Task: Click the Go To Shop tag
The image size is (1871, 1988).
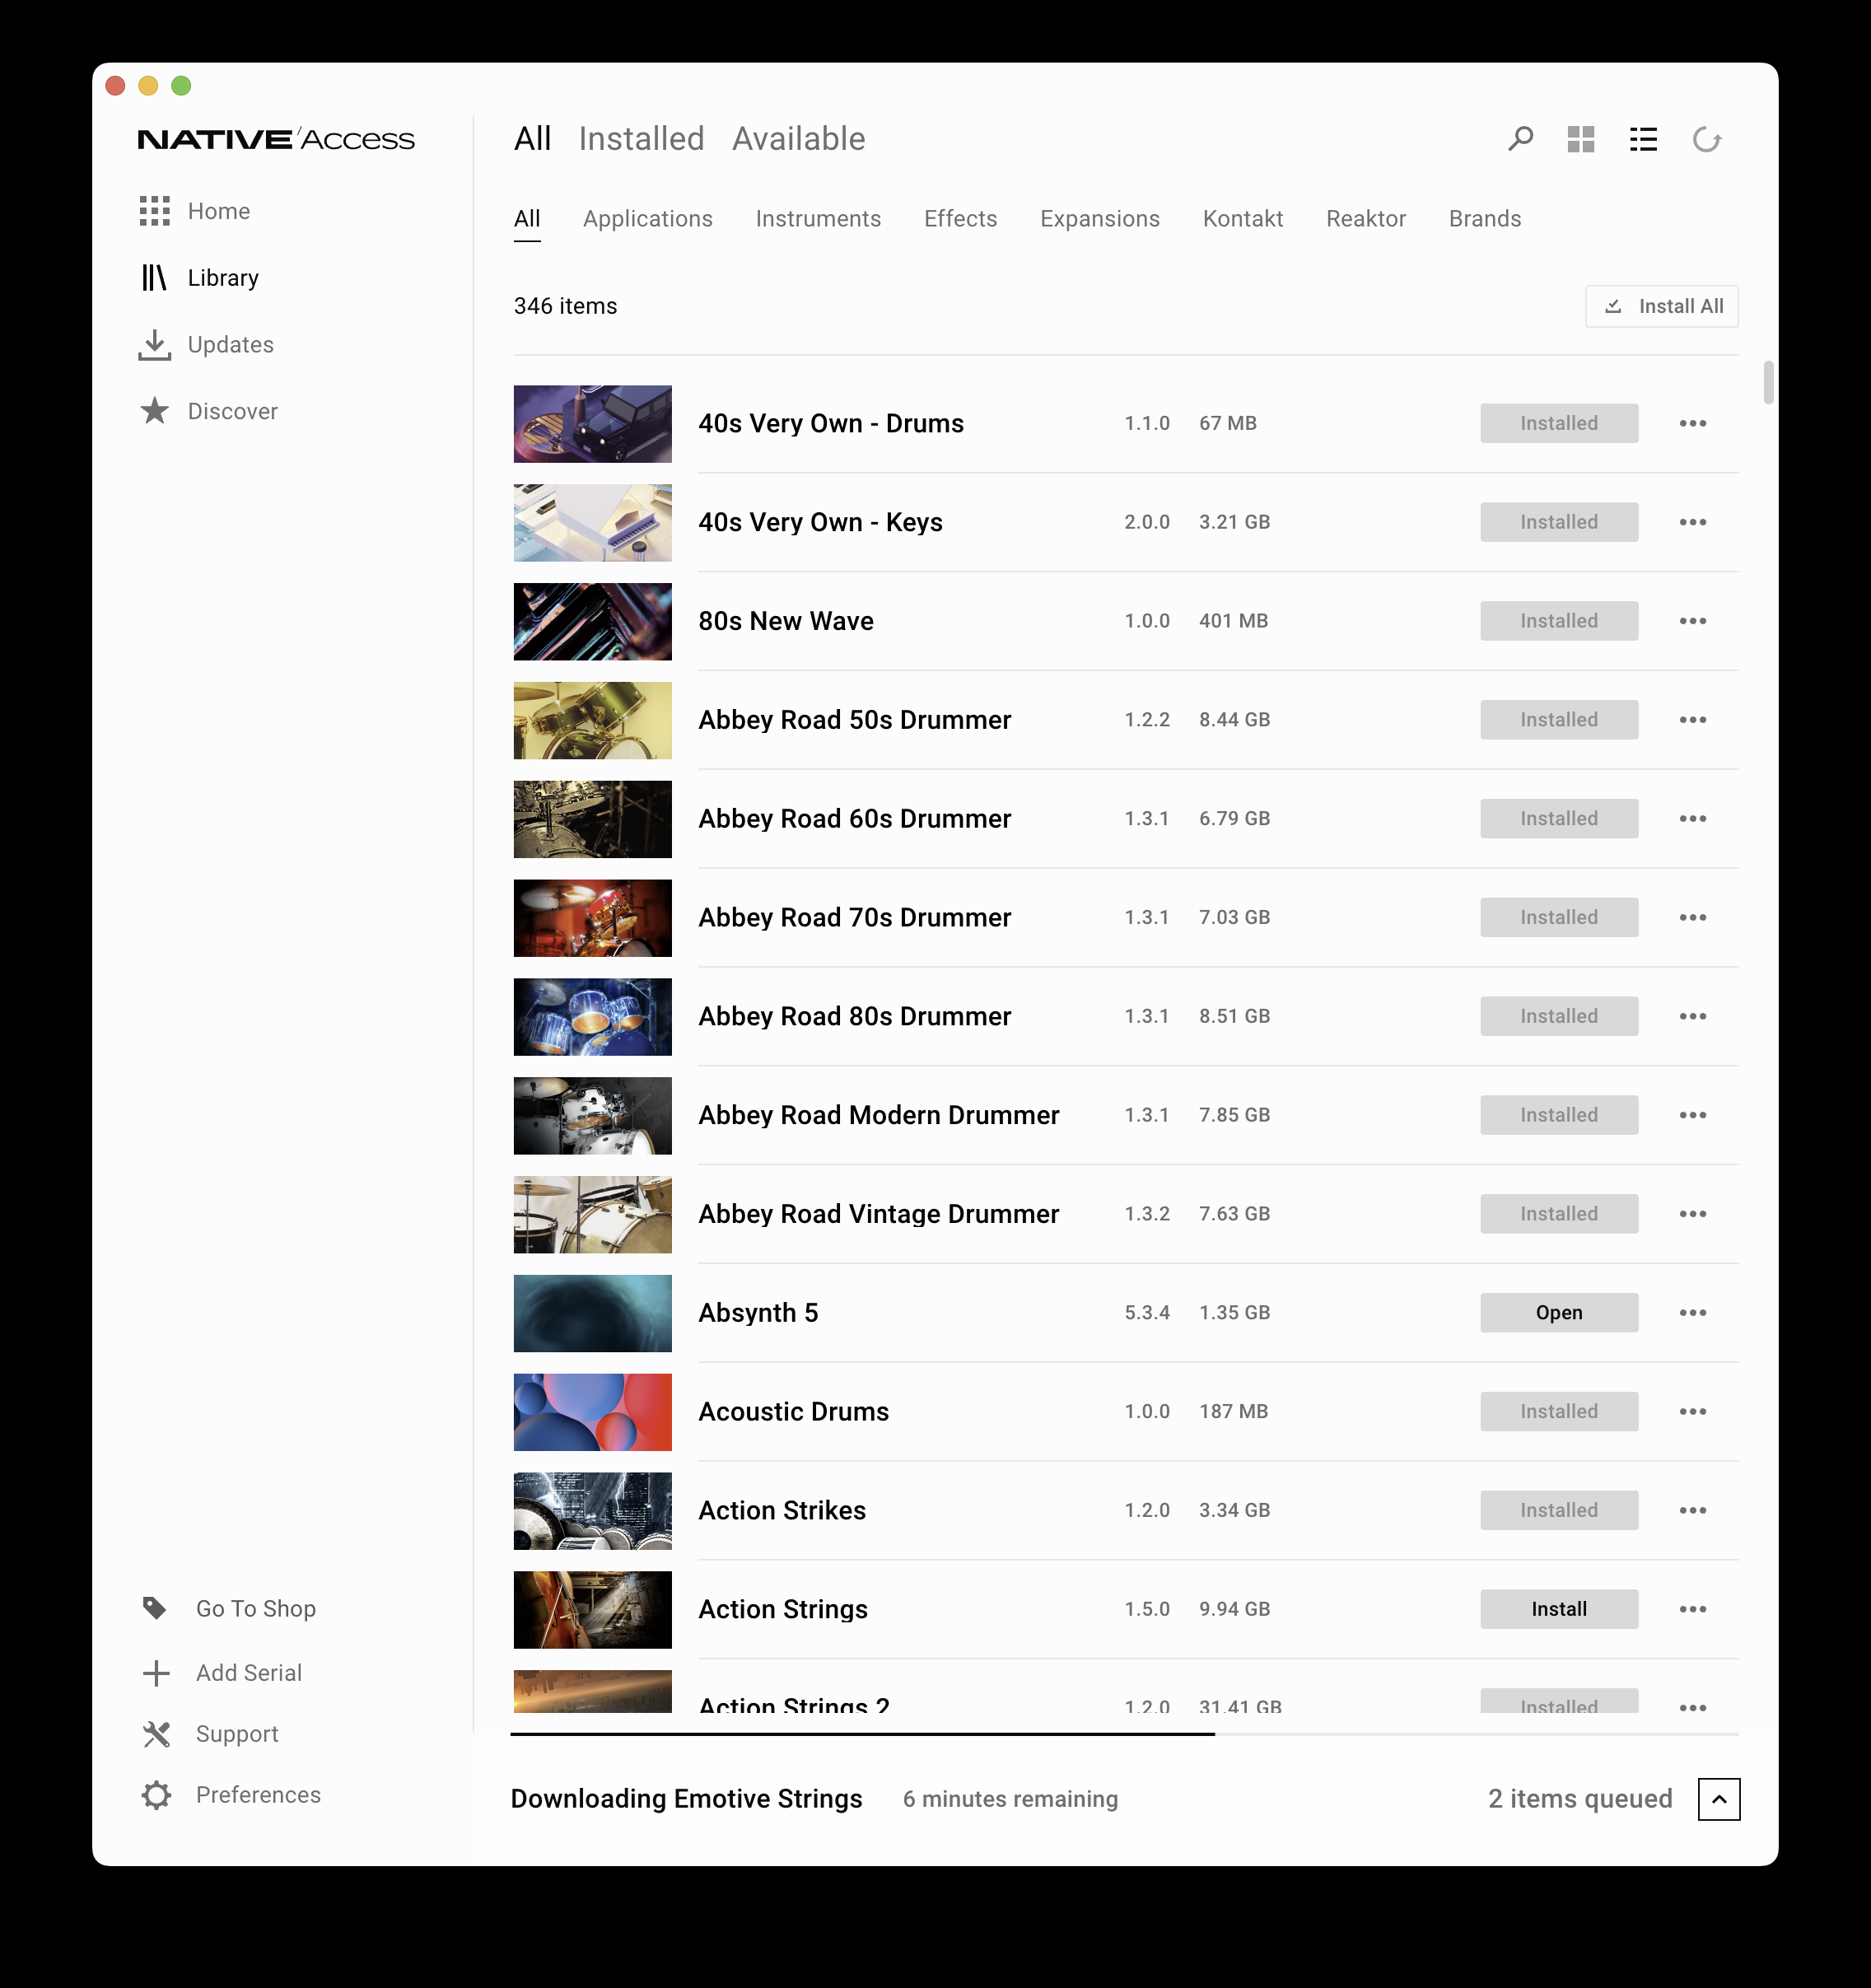Action: tap(154, 1608)
